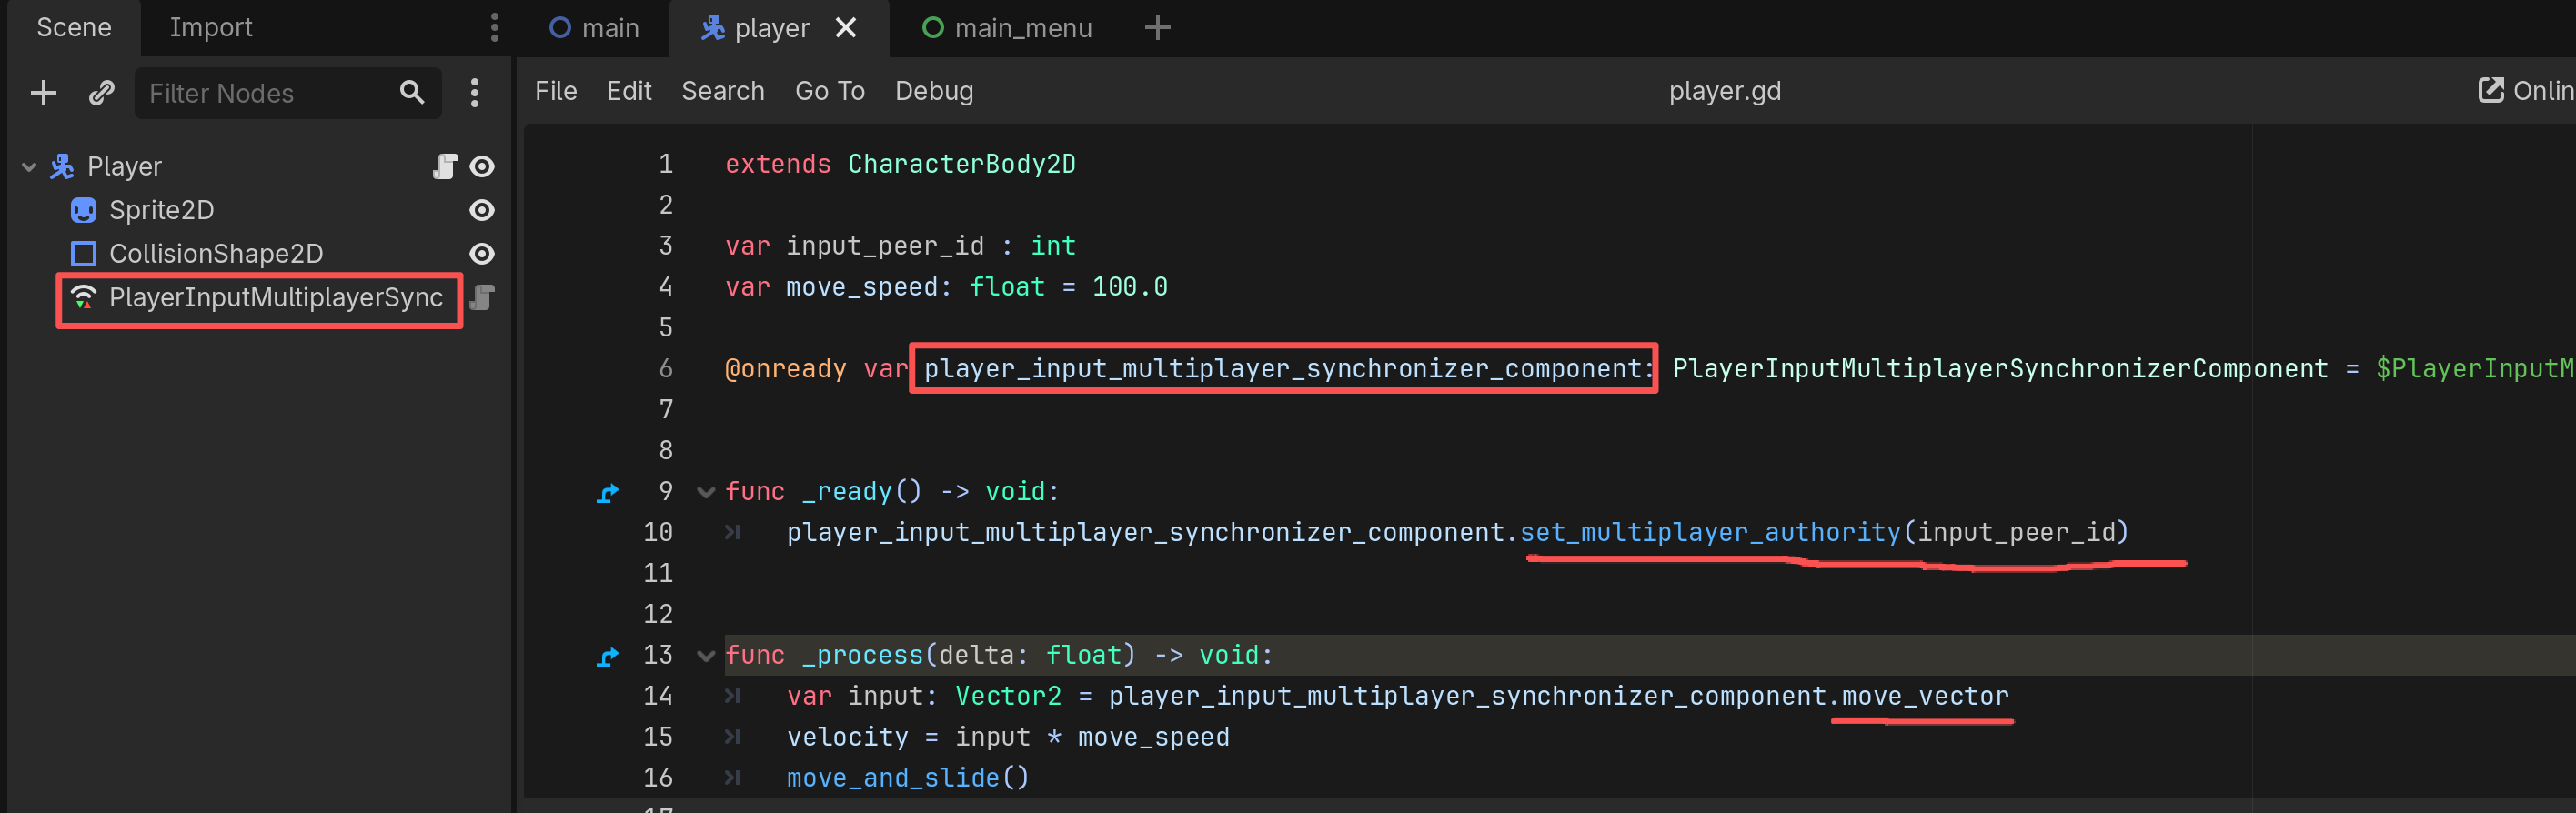Switch to the main_menu scene tab
This screenshot has width=2576, height=813.
click(1007, 28)
